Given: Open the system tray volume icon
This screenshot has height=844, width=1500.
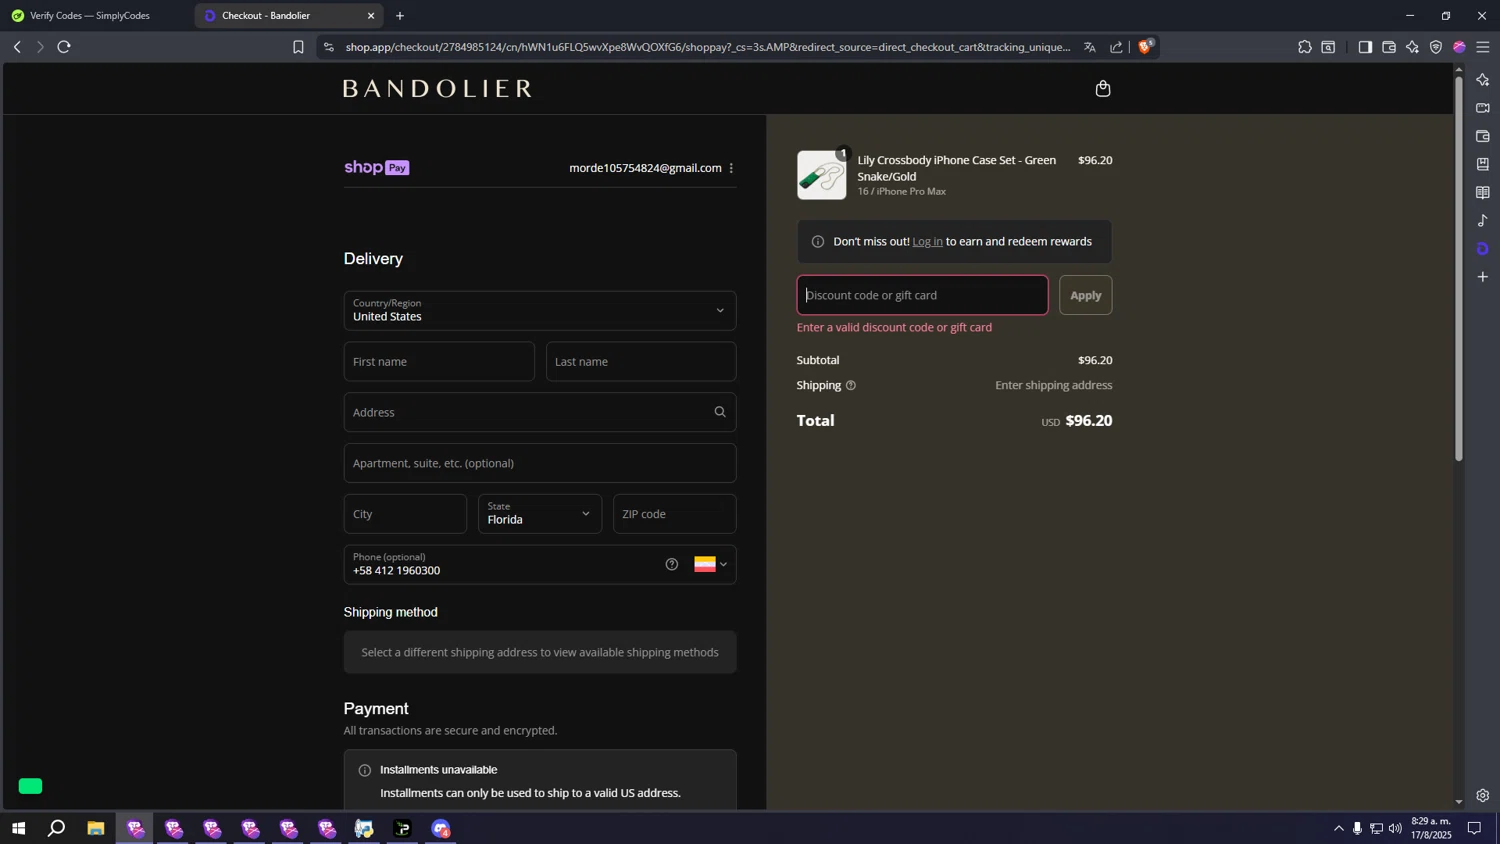Looking at the screenshot, I should (1395, 828).
